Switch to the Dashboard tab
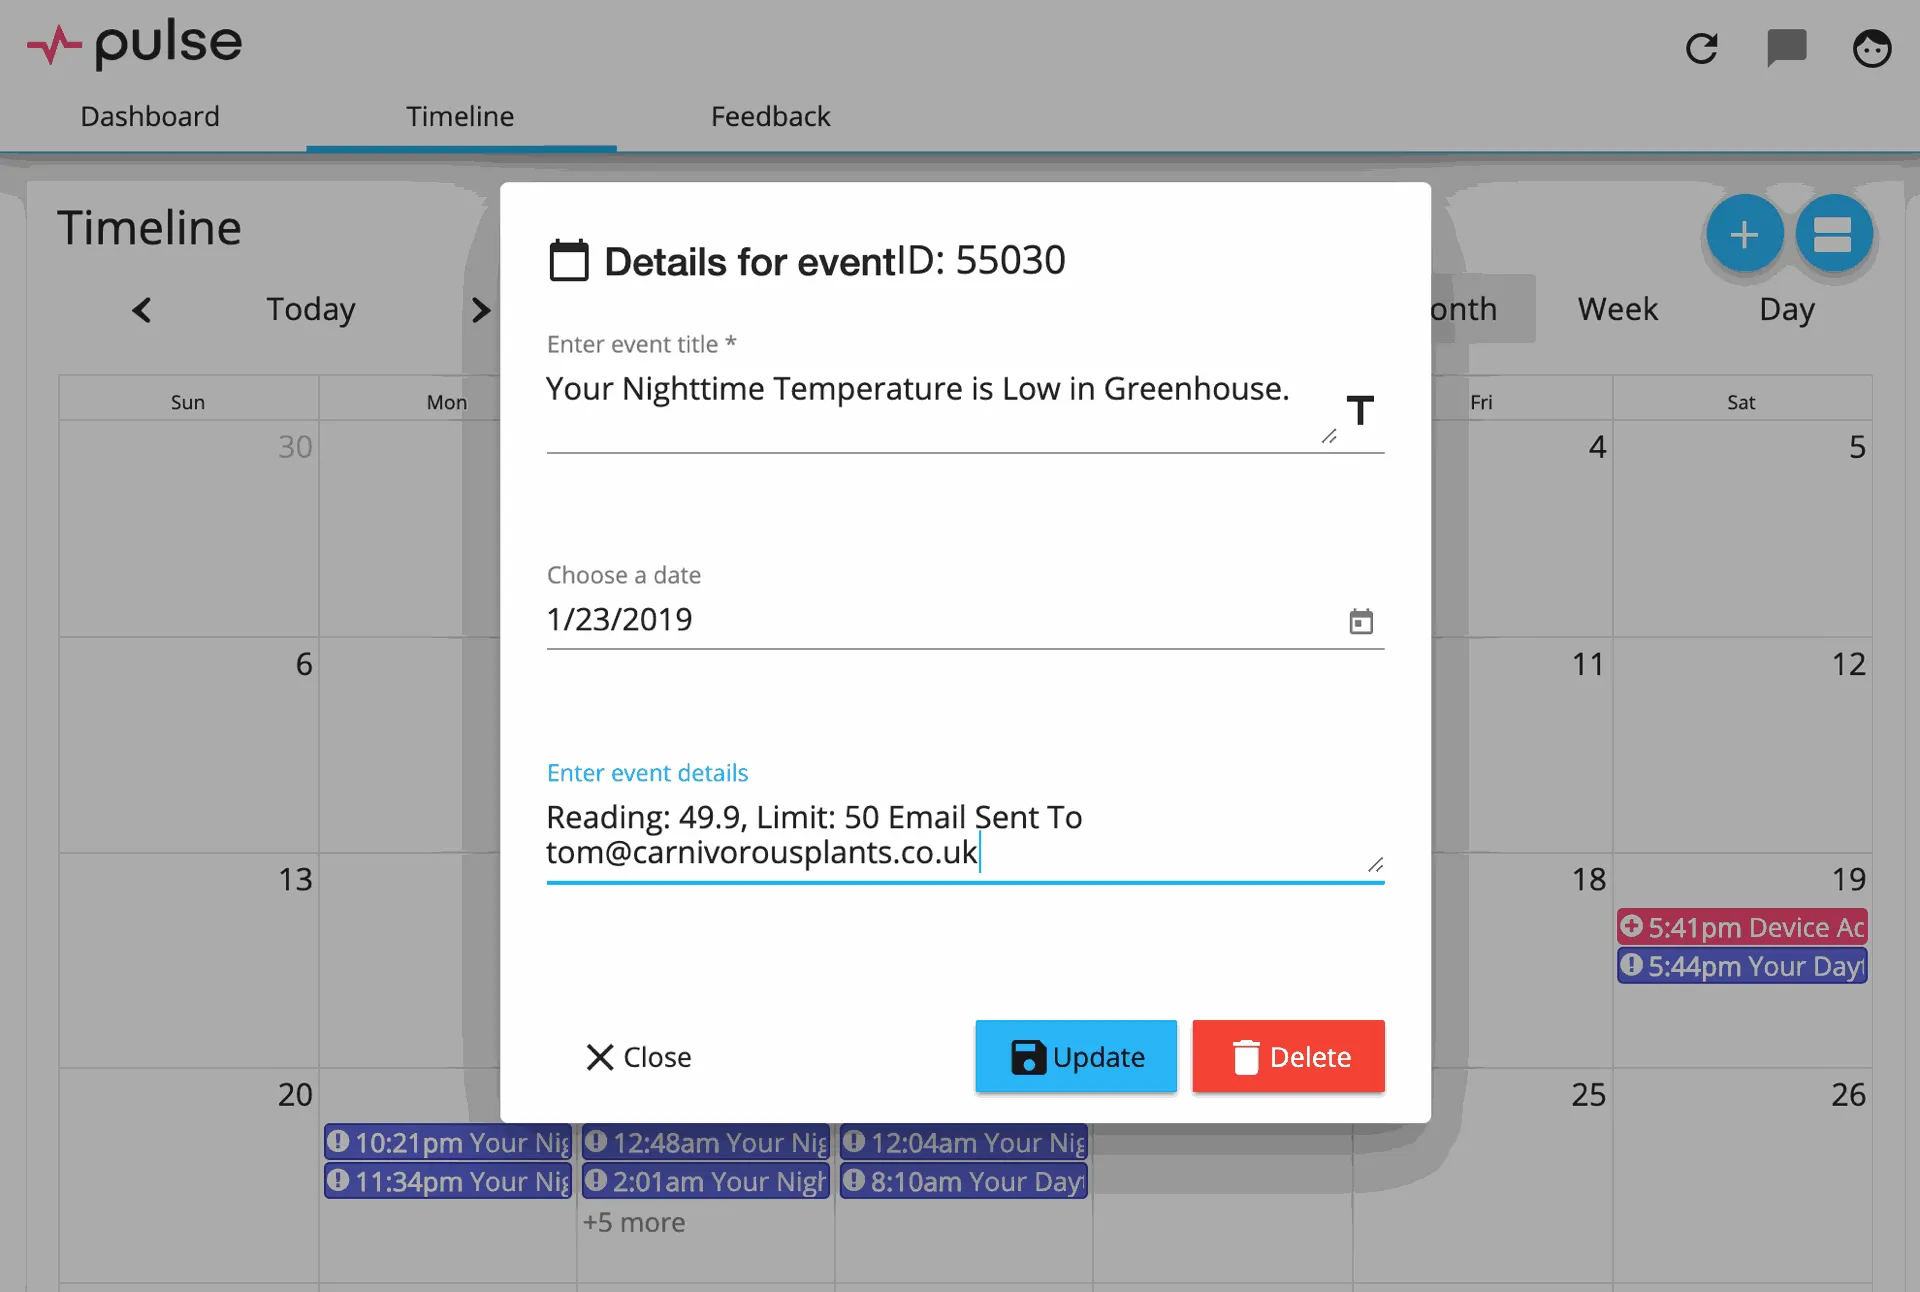Viewport: 1920px width, 1292px height. [x=150, y=117]
